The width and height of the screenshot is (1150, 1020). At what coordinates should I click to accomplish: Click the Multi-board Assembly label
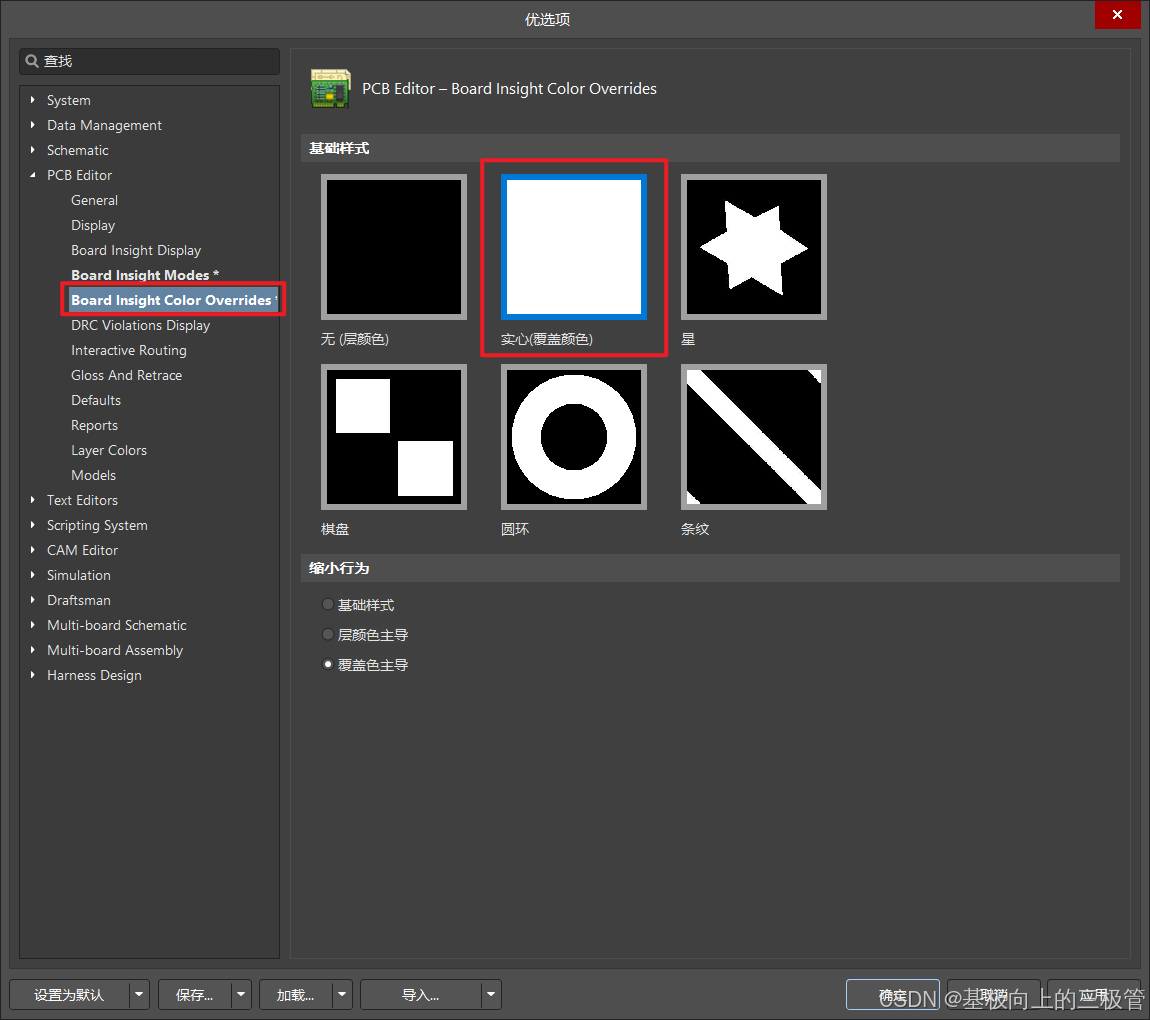(x=114, y=650)
